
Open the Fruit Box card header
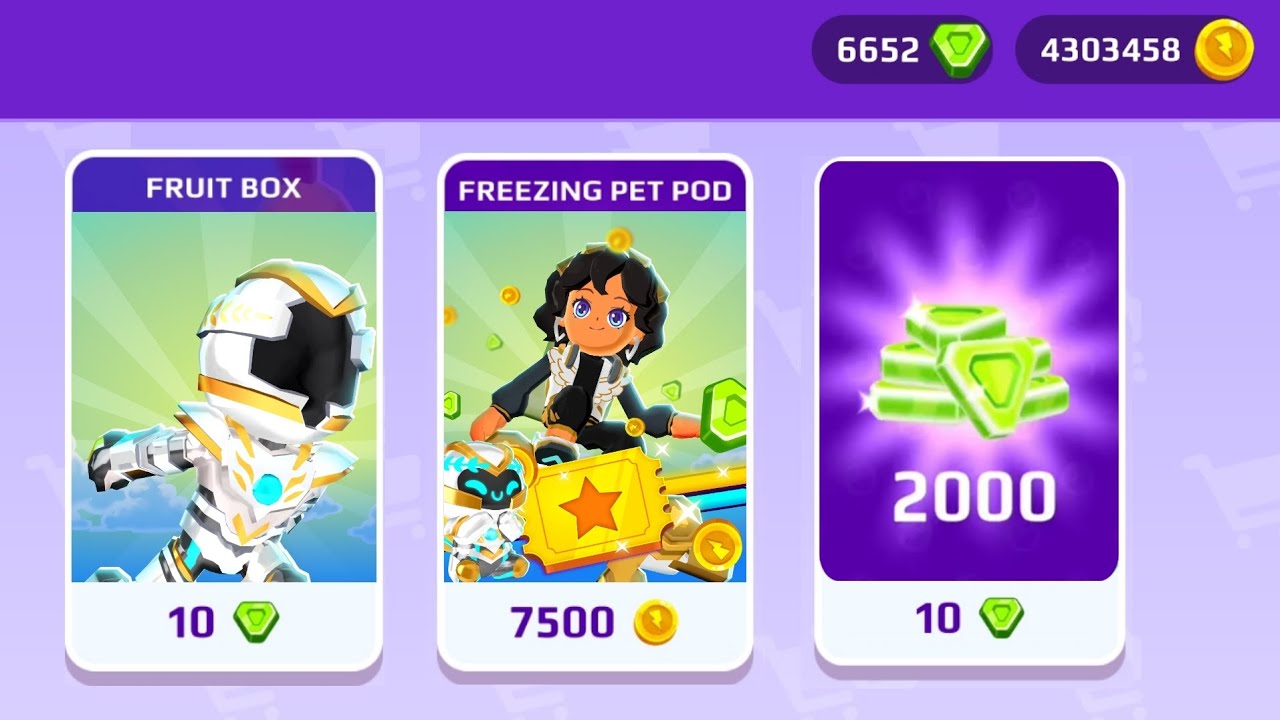tap(224, 187)
